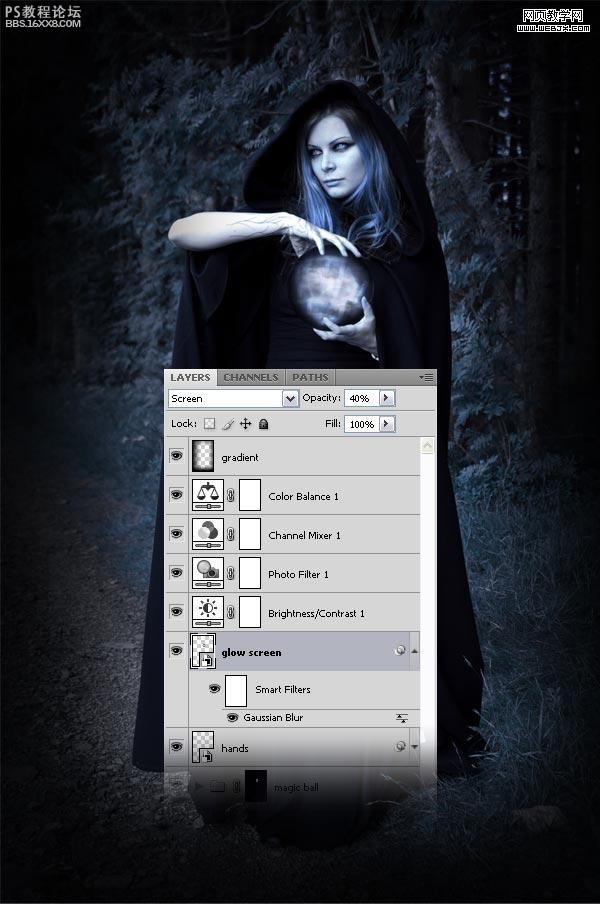
Task: Select the Layers tab
Action: (x=190, y=378)
